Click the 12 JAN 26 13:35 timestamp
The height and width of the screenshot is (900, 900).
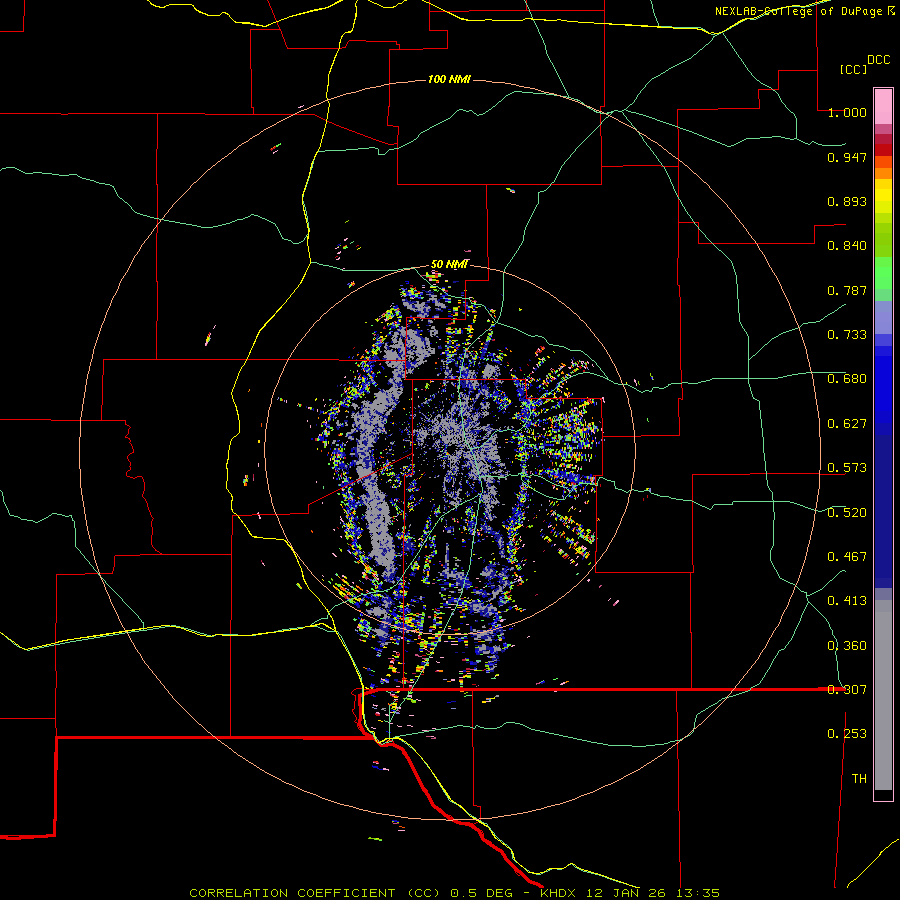(x=653, y=893)
